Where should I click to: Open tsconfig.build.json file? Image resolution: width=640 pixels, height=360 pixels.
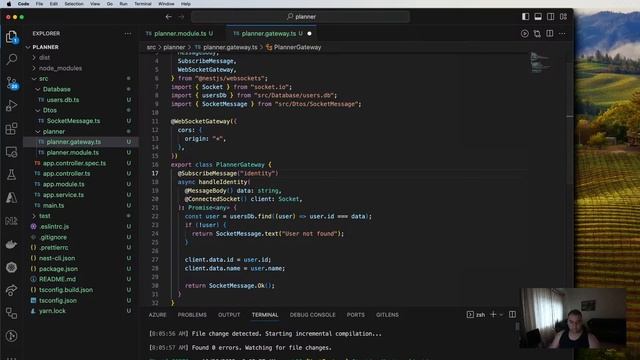pos(65,290)
